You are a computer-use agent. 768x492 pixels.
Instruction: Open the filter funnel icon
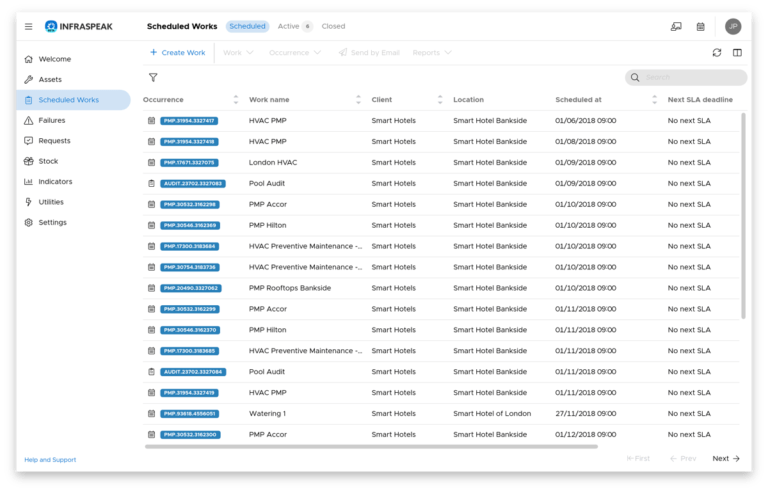tap(153, 77)
